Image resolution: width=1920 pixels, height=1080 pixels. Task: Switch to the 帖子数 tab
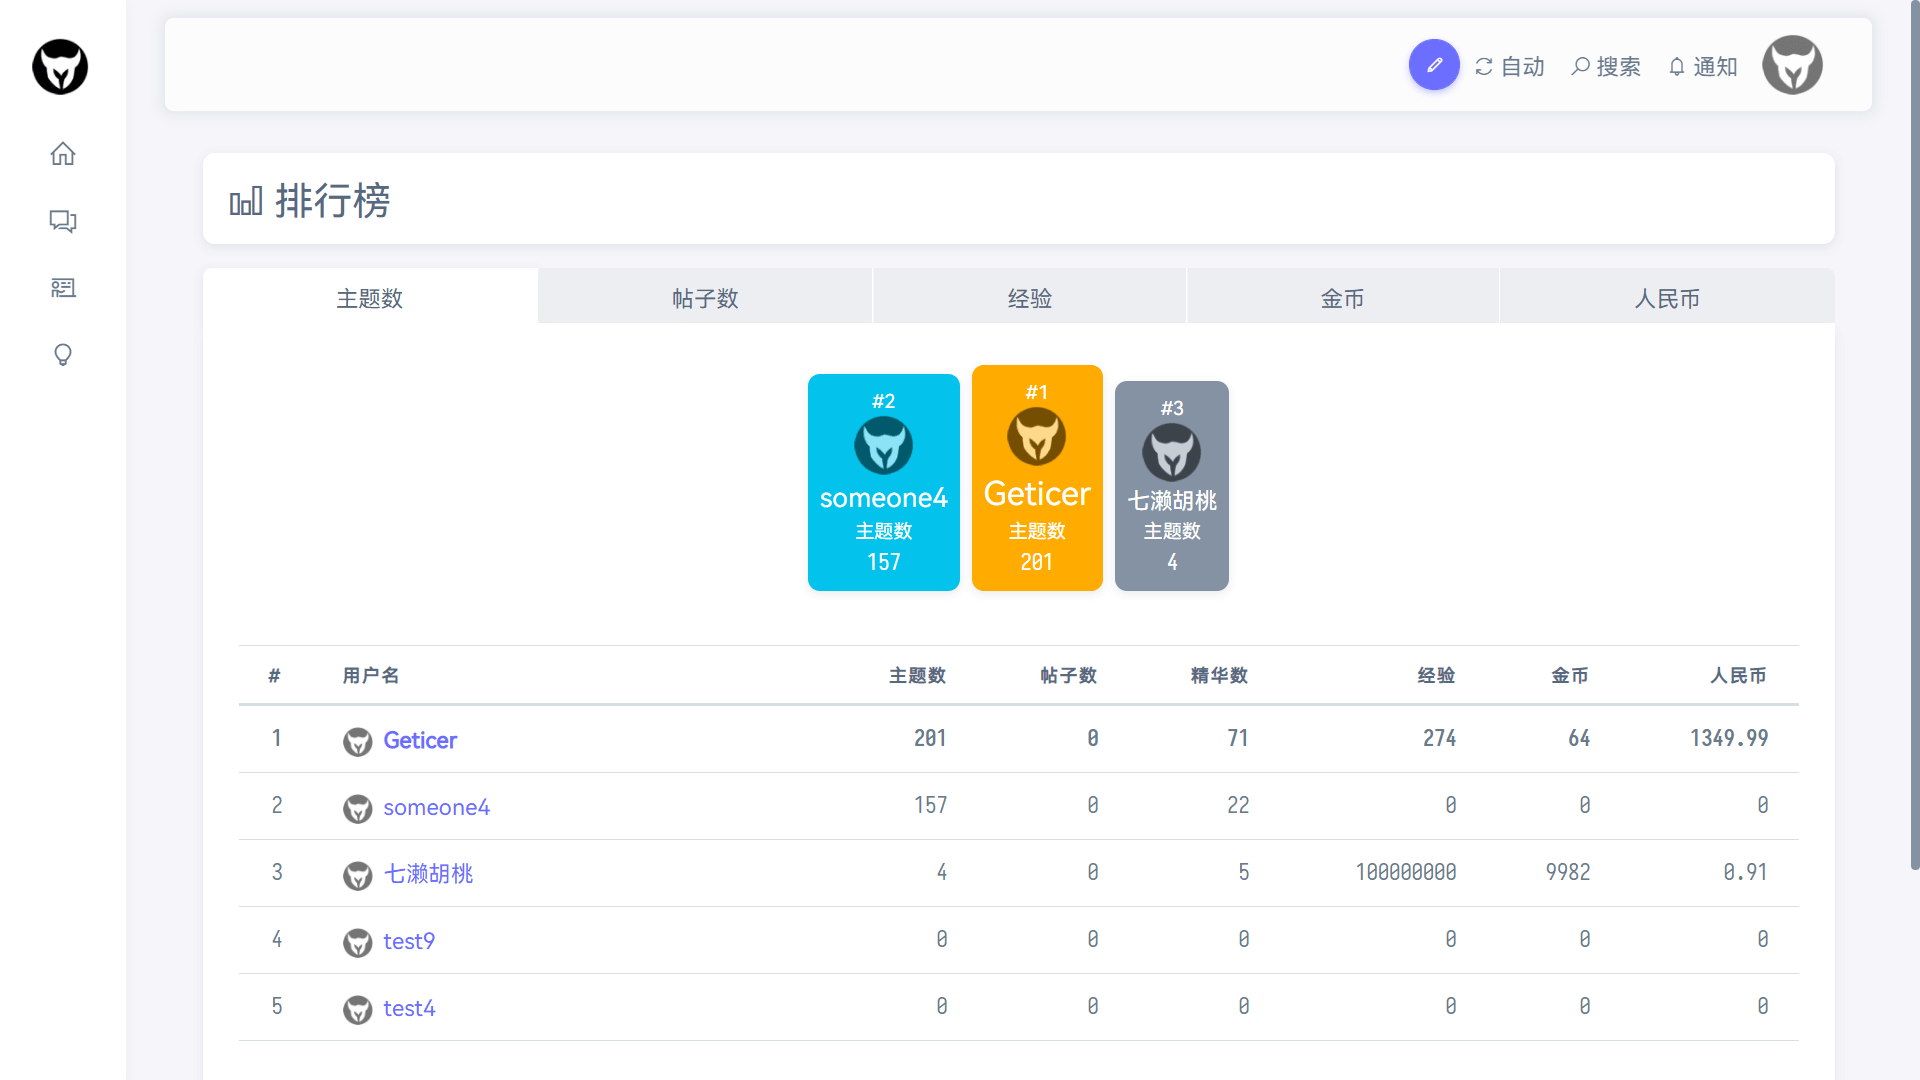[705, 298]
